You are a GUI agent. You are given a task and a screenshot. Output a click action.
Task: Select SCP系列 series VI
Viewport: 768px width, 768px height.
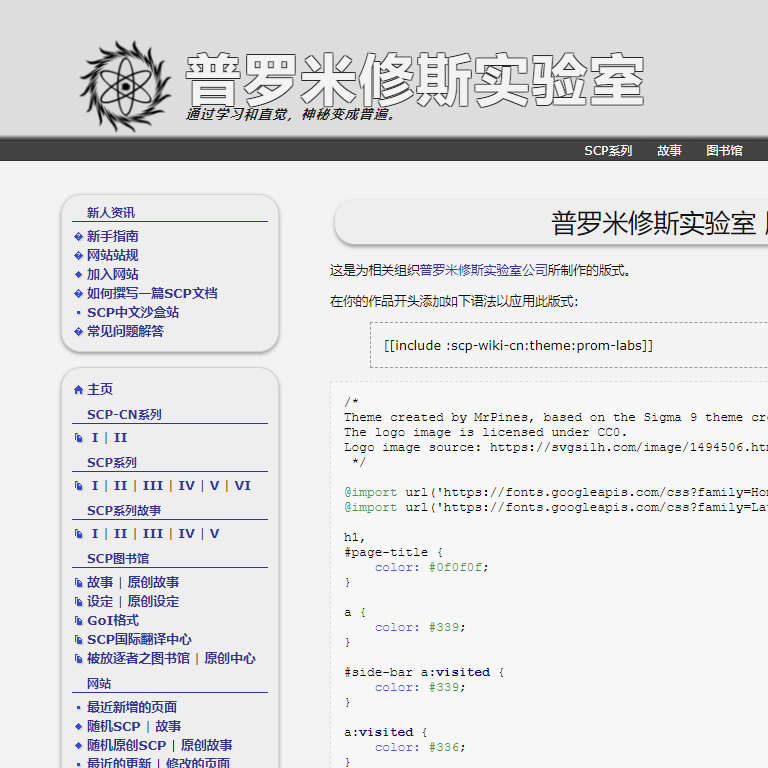pyautogui.click(x=242, y=486)
